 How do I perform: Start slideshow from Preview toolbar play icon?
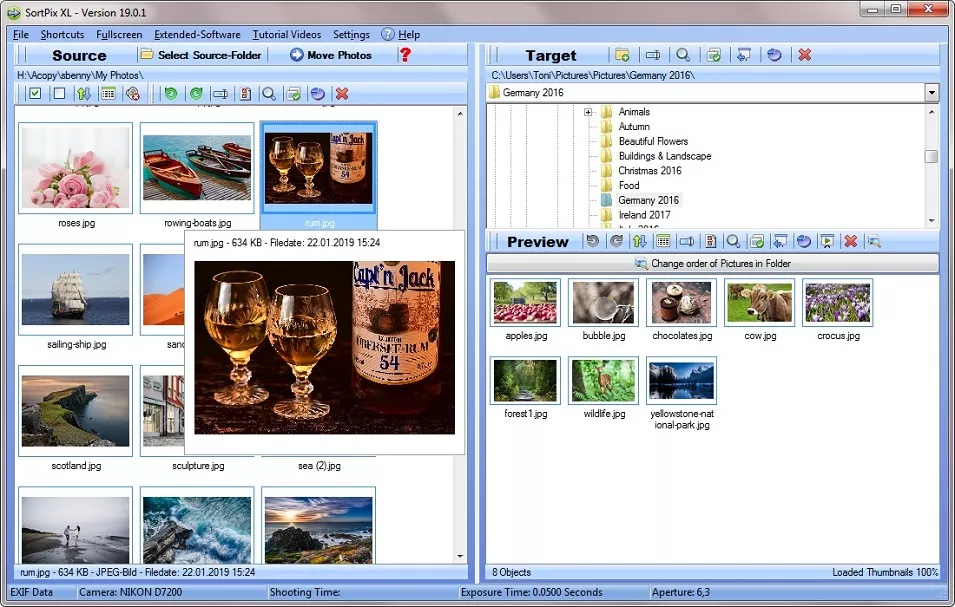[827, 242]
